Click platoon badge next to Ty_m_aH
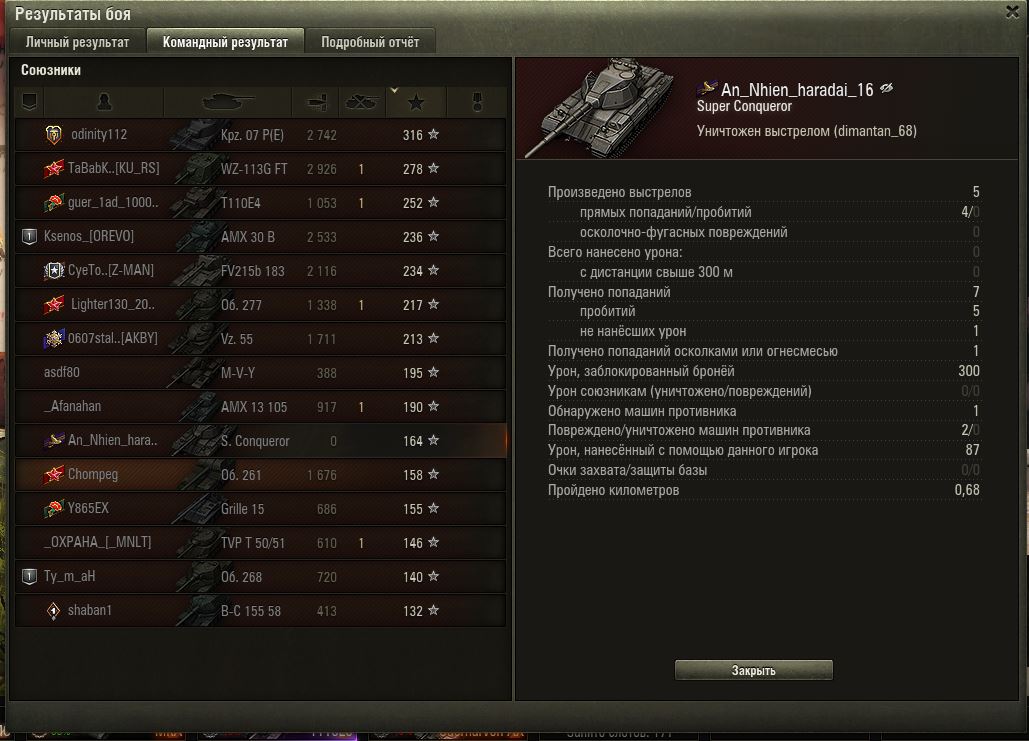Viewport: 1029px width, 741px height. (29, 576)
